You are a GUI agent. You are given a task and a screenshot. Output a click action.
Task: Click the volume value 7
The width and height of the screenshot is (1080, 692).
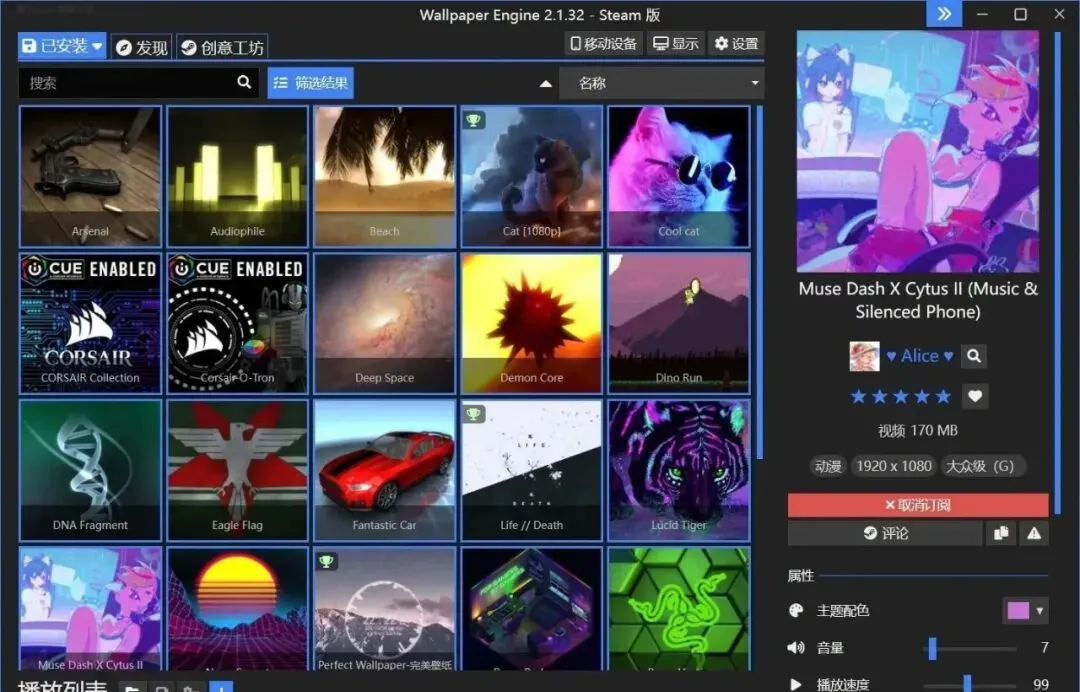pos(1044,647)
